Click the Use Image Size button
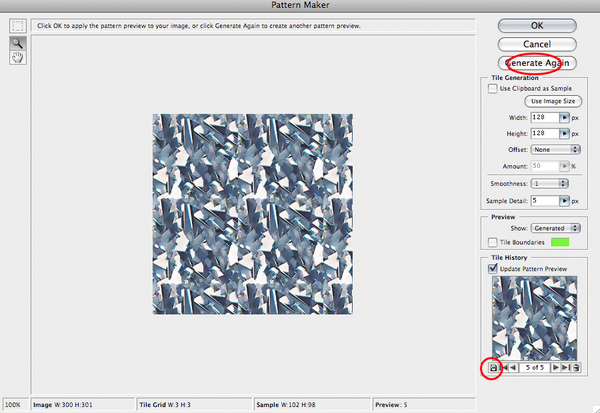Viewport: 600px width, 413px height. 553,101
